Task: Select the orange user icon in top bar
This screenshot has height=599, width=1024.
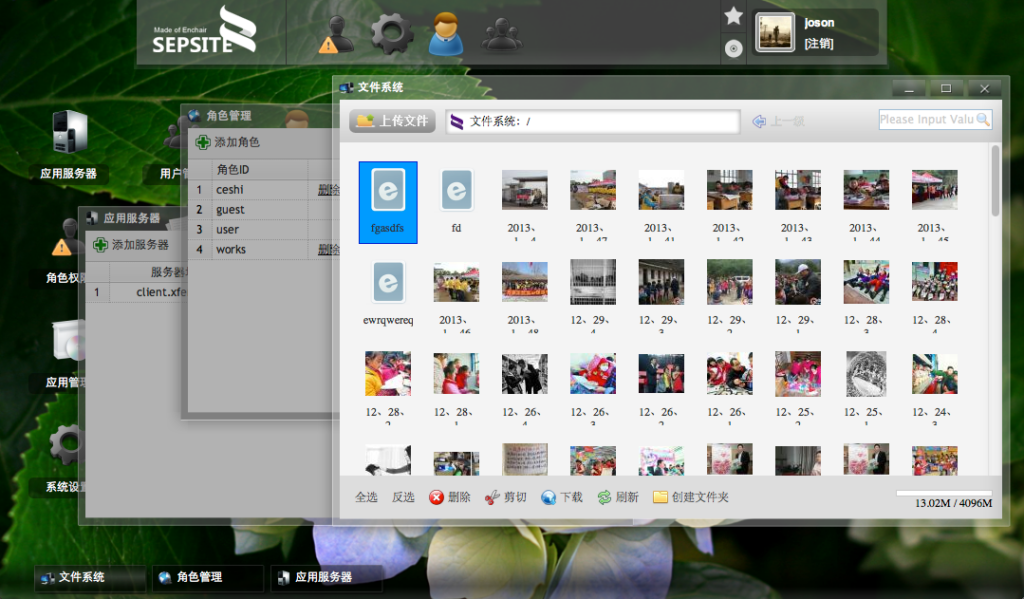Action: tap(446, 34)
